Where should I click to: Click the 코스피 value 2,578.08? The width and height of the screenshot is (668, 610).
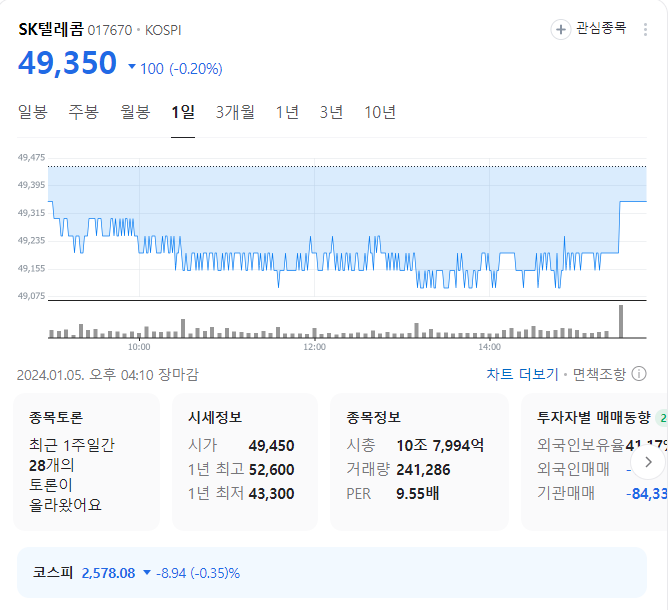[108, 573]
